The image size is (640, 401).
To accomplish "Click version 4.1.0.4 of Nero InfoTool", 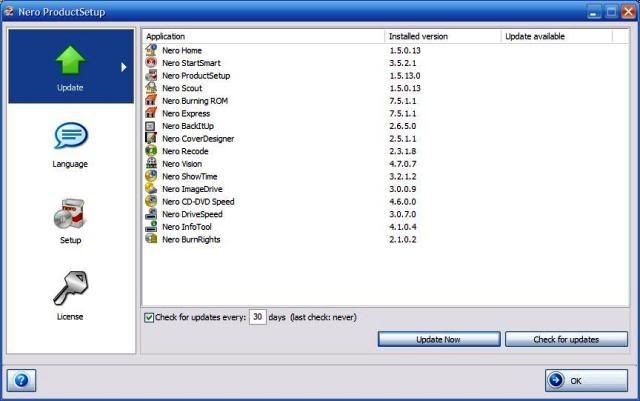I will tap(402, 227).
